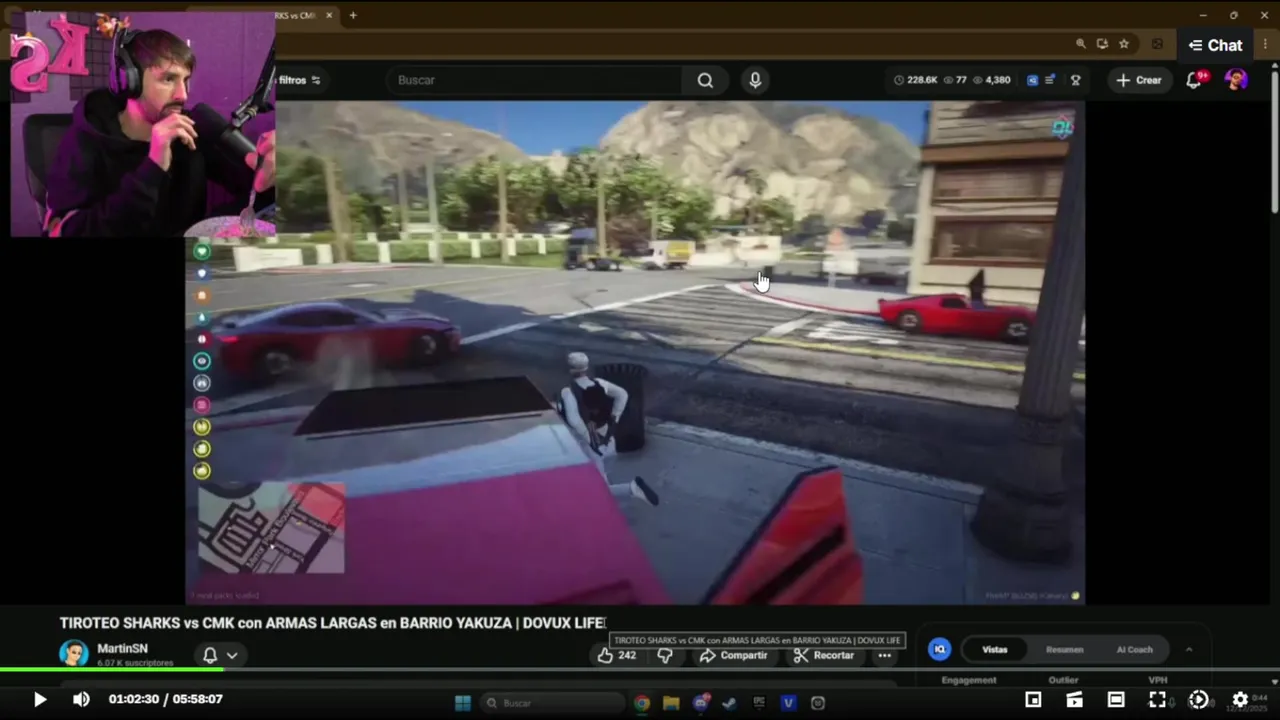Select the Vistas tab in extension panel
The height and width of the screenshot is (720, 1280).
[995, 649]
